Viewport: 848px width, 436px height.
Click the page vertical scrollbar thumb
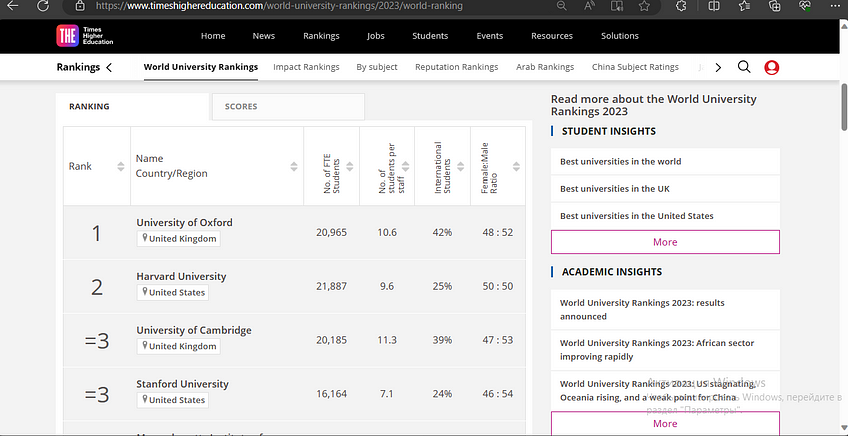click(844, 107)
